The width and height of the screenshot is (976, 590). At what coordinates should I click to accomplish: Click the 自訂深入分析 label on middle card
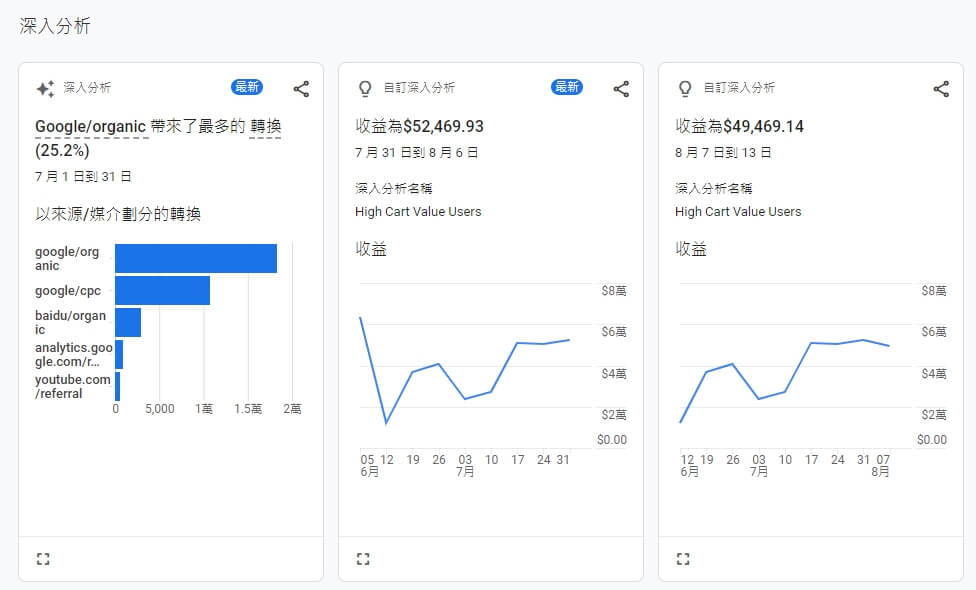419,88
